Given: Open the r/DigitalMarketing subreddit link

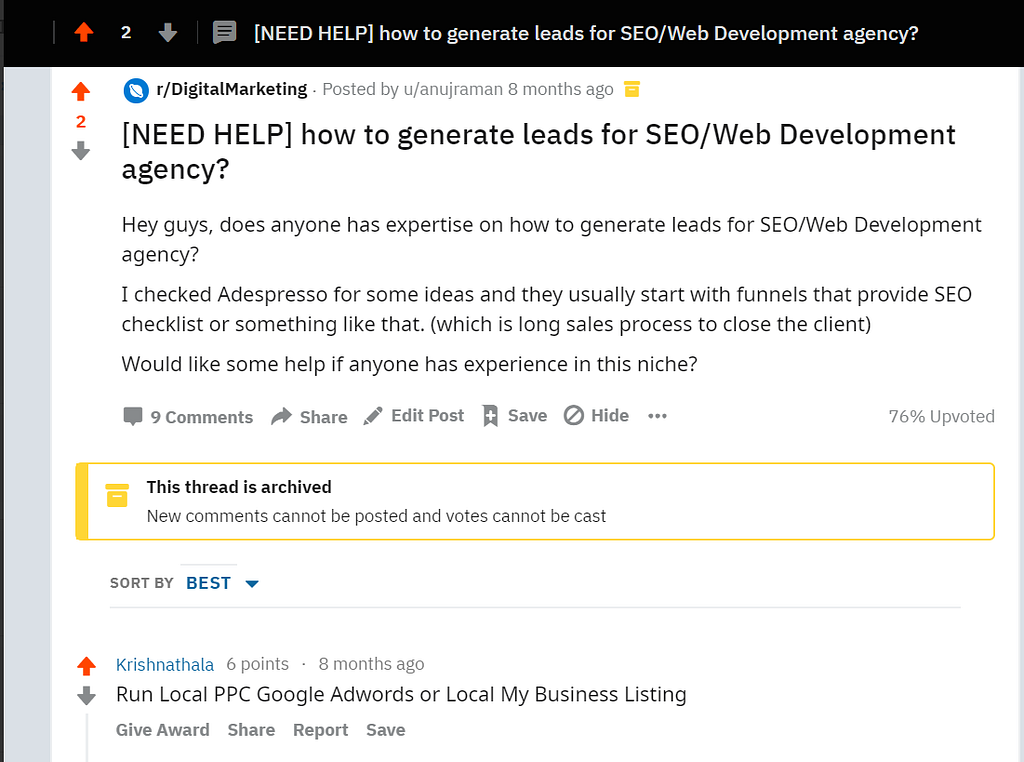Looking at the screenshot, I should [231, 89].
